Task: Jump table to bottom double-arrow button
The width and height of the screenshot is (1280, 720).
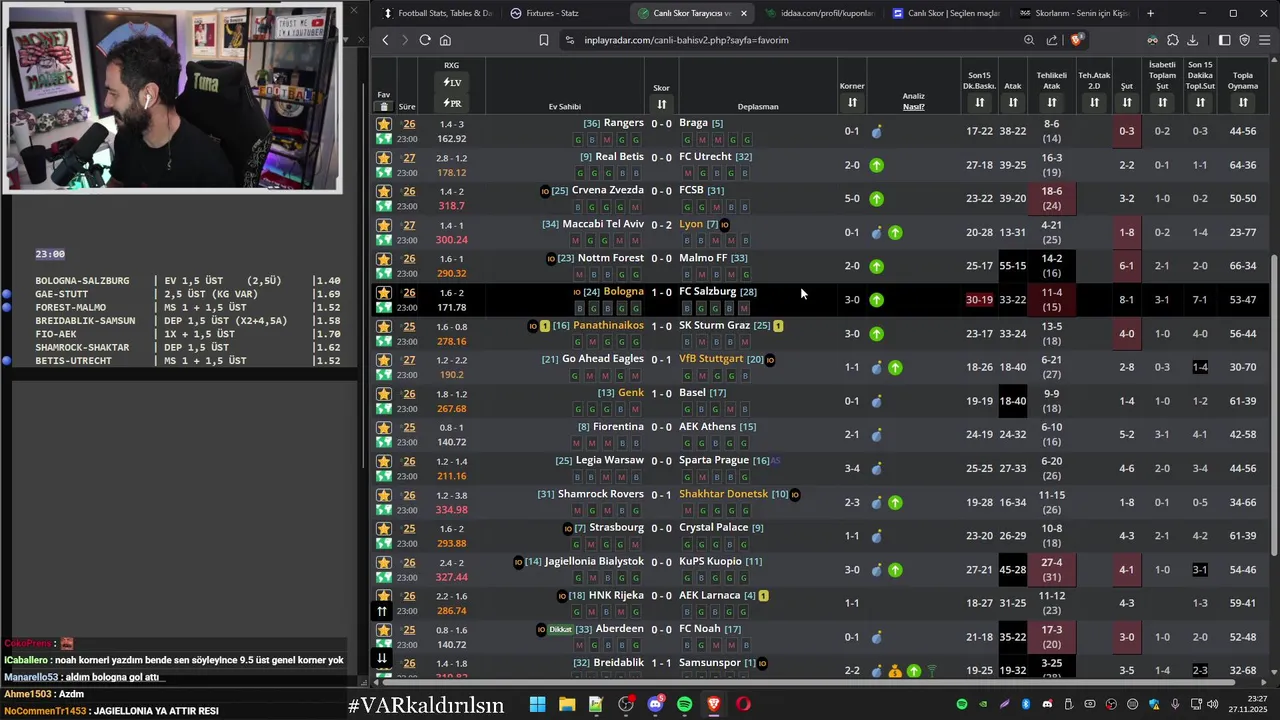Action: tap(381, 658)
